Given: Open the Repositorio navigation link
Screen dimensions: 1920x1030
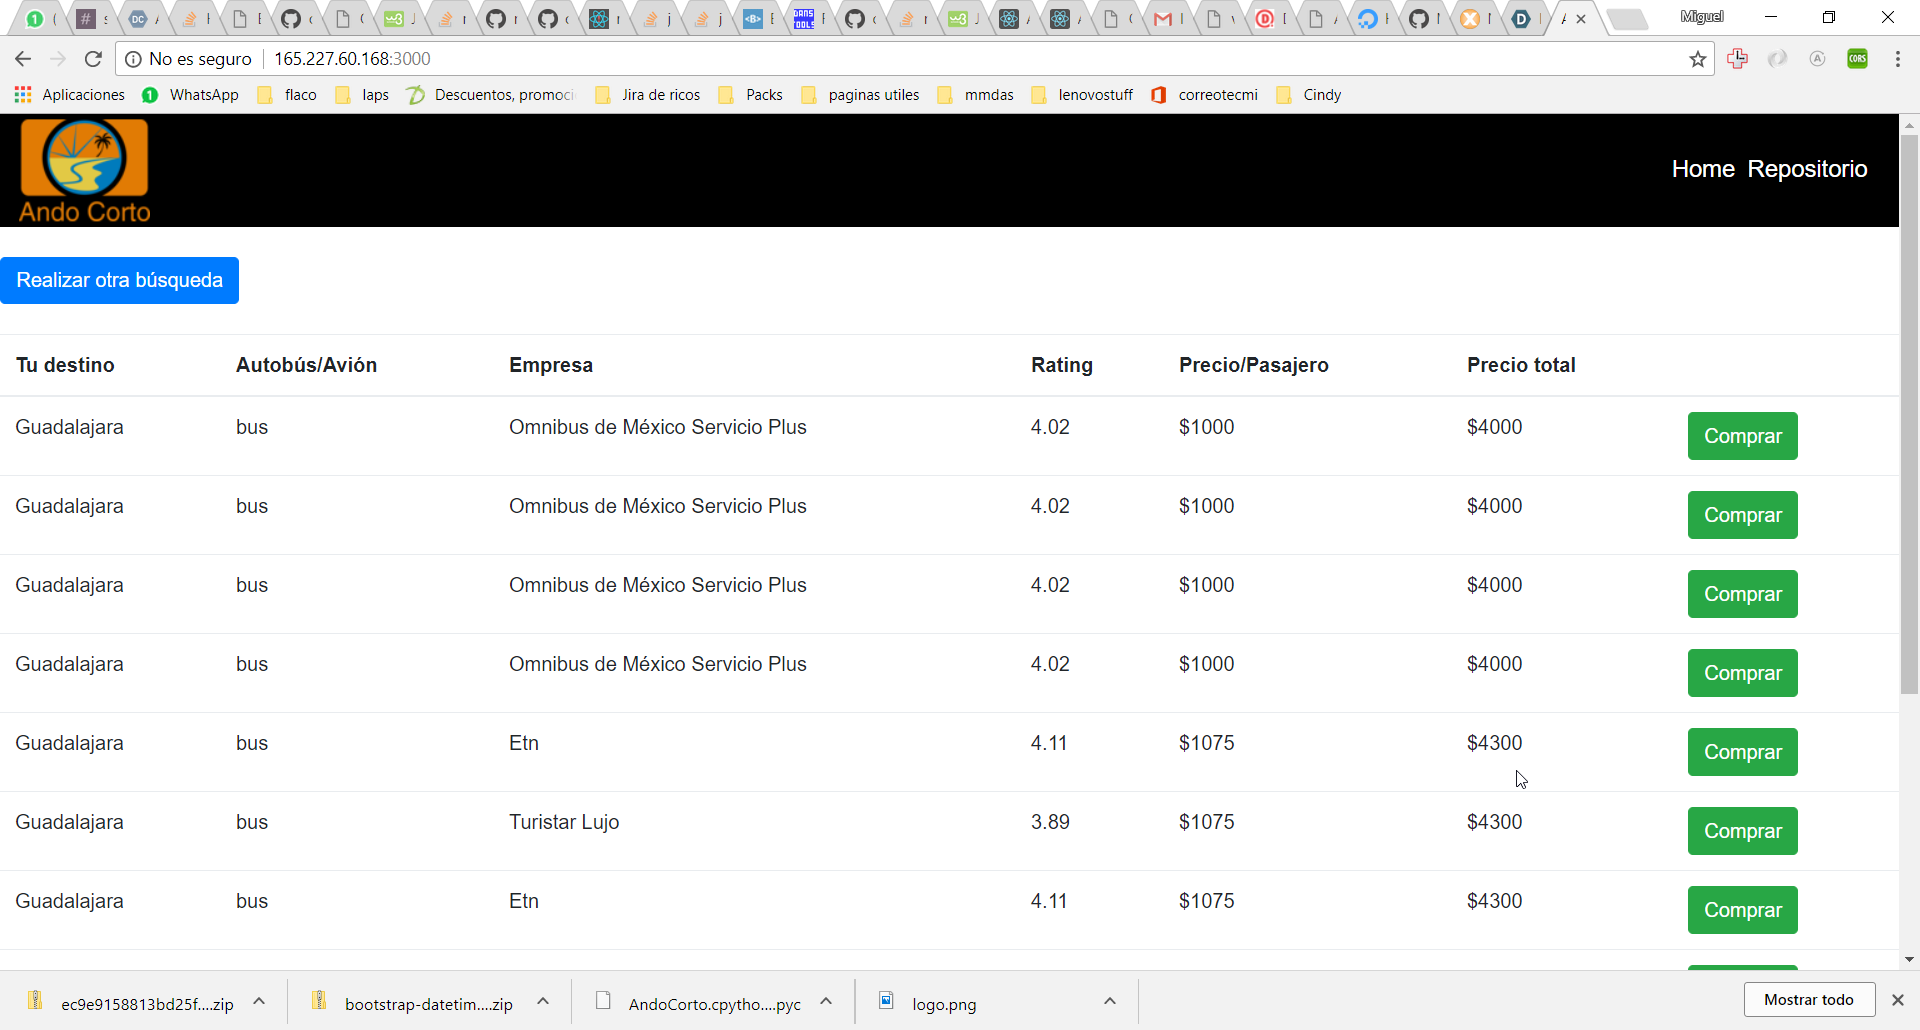Looking at the screenshot, I should coord(1807,169).
